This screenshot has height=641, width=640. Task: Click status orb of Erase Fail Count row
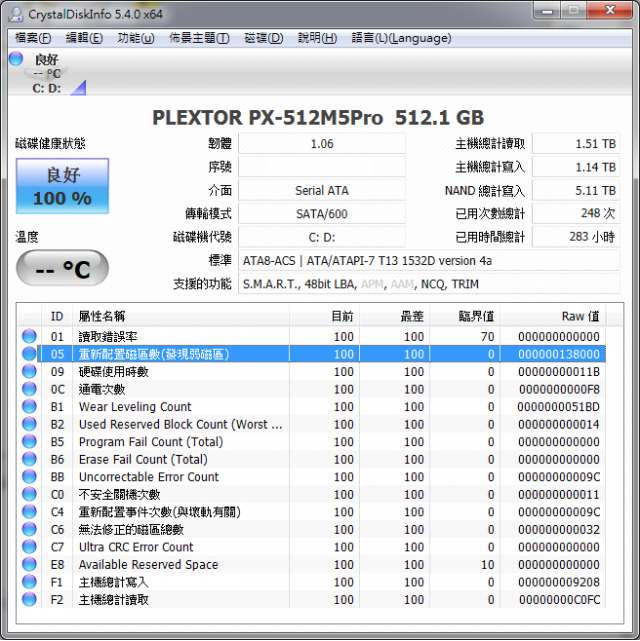pyautogui.click(x=29, y=459)
